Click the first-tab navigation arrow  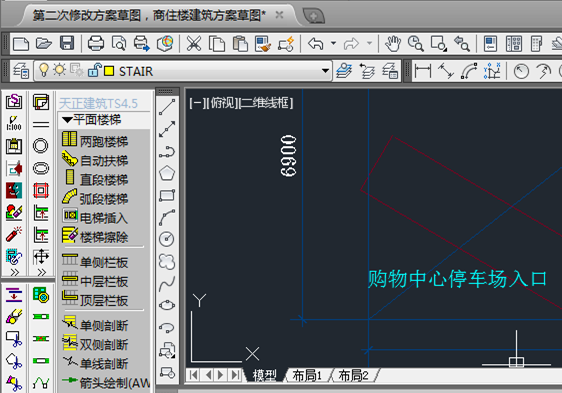(194, 375)
